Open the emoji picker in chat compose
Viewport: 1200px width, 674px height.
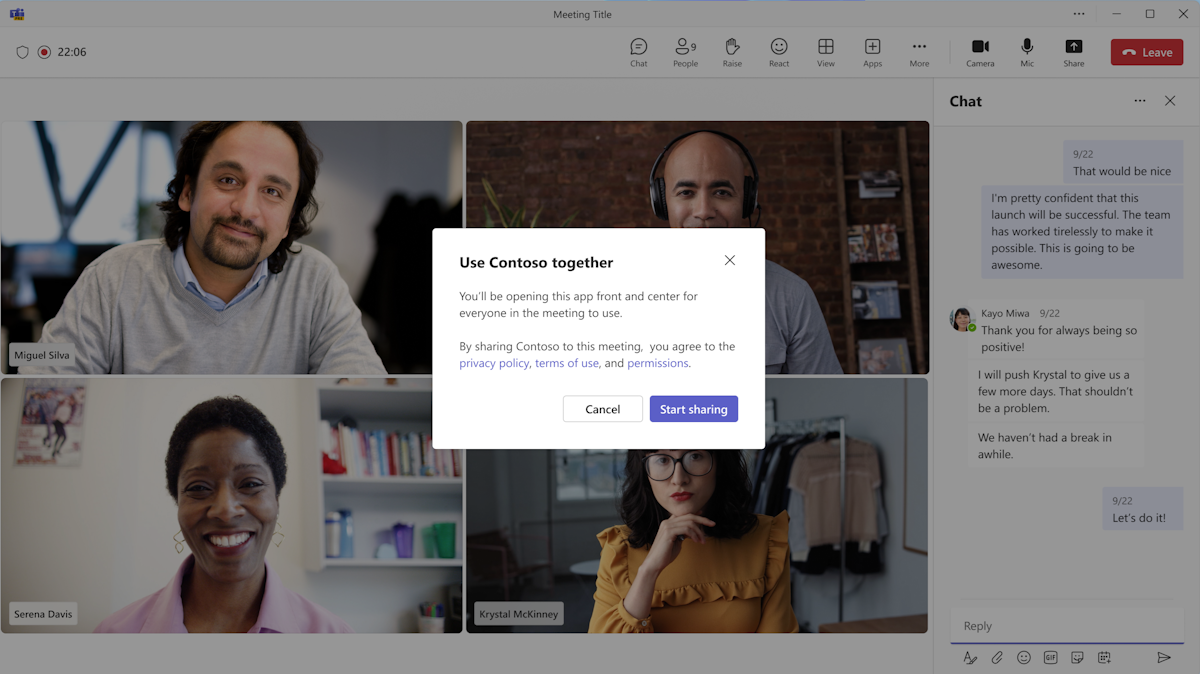1024,658
